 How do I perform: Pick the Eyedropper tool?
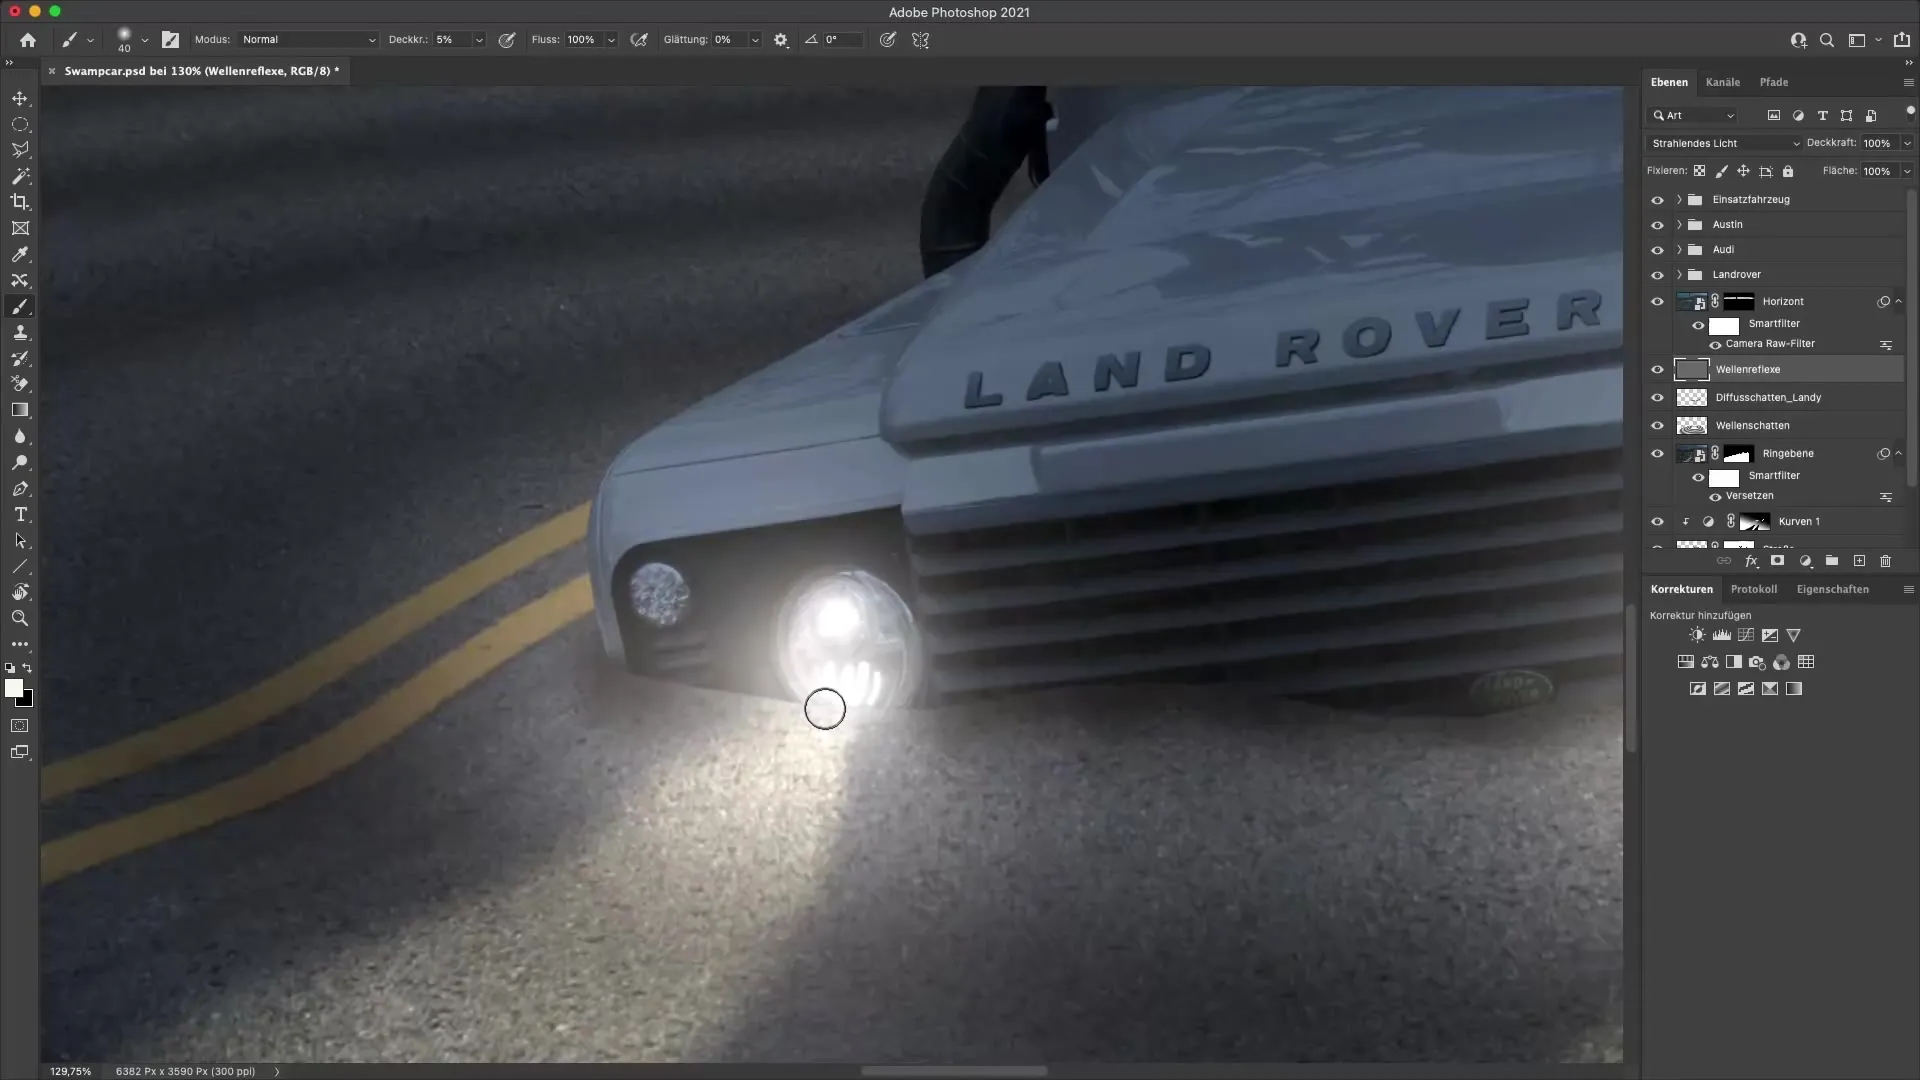click(20, 255)
